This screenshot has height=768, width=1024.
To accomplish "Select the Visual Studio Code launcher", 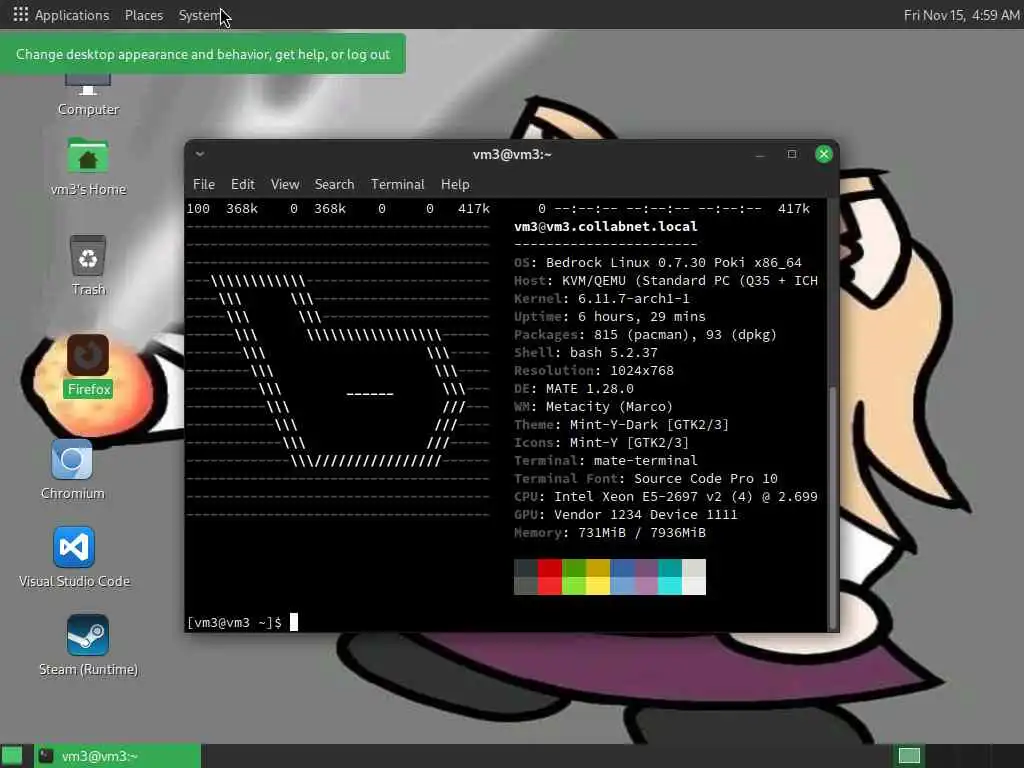I will 74,557.
